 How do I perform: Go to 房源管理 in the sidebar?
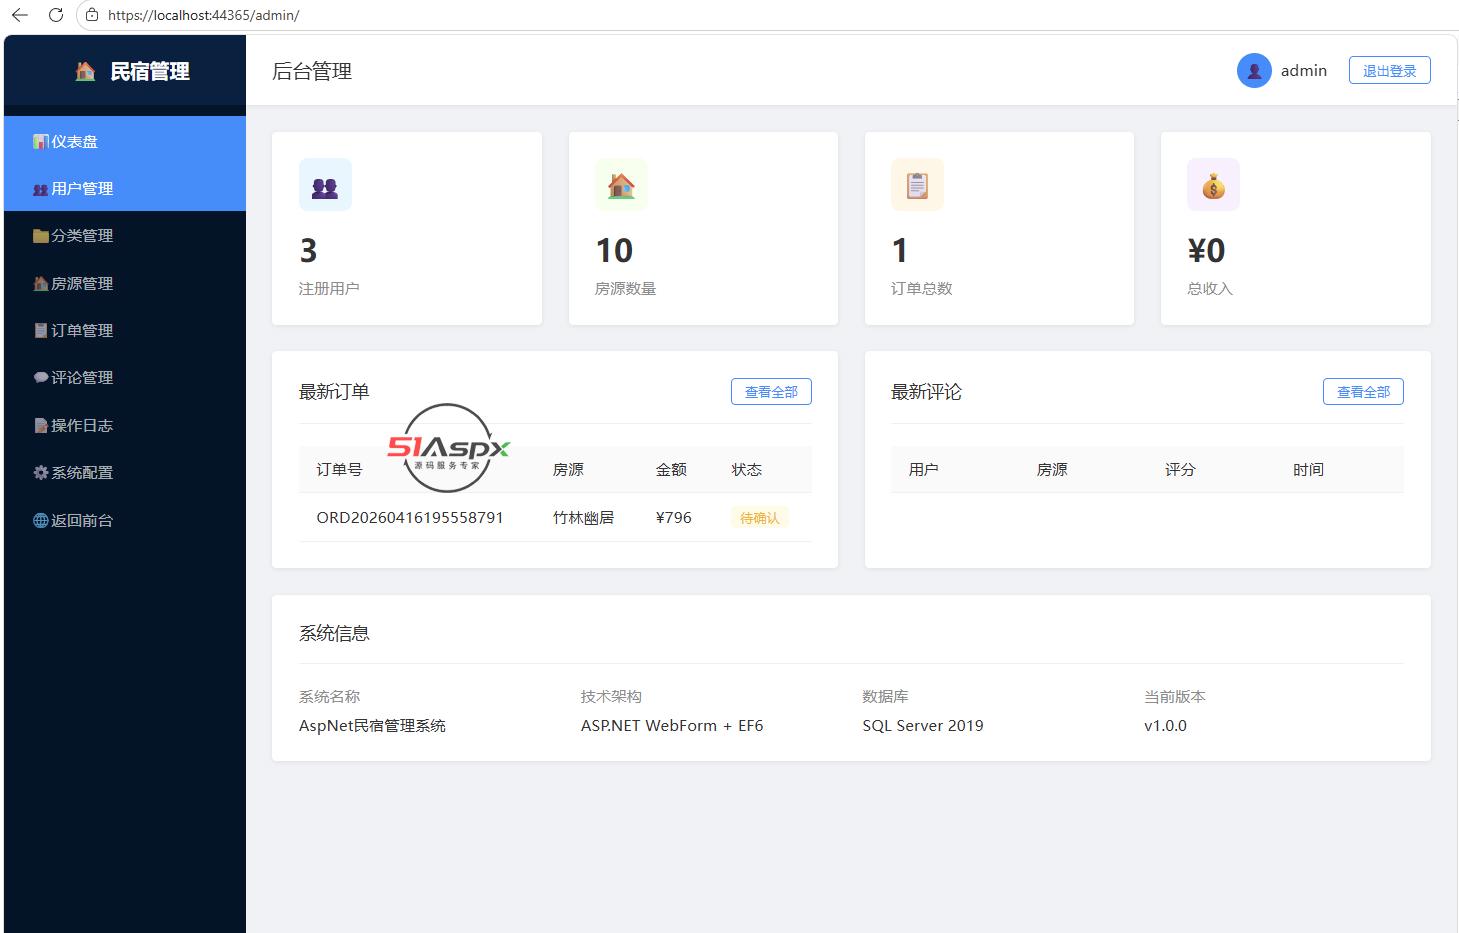pos(125,283)
